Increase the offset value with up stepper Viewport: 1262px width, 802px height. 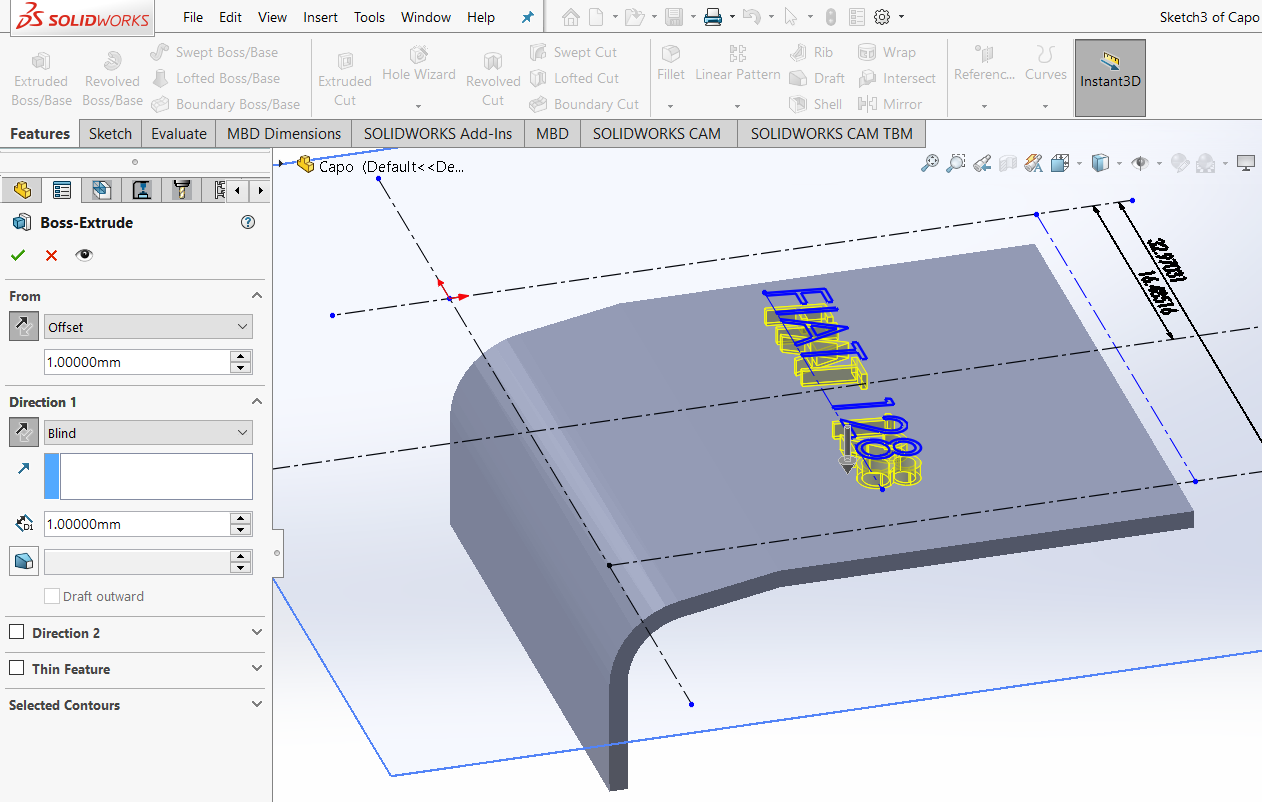240,356
